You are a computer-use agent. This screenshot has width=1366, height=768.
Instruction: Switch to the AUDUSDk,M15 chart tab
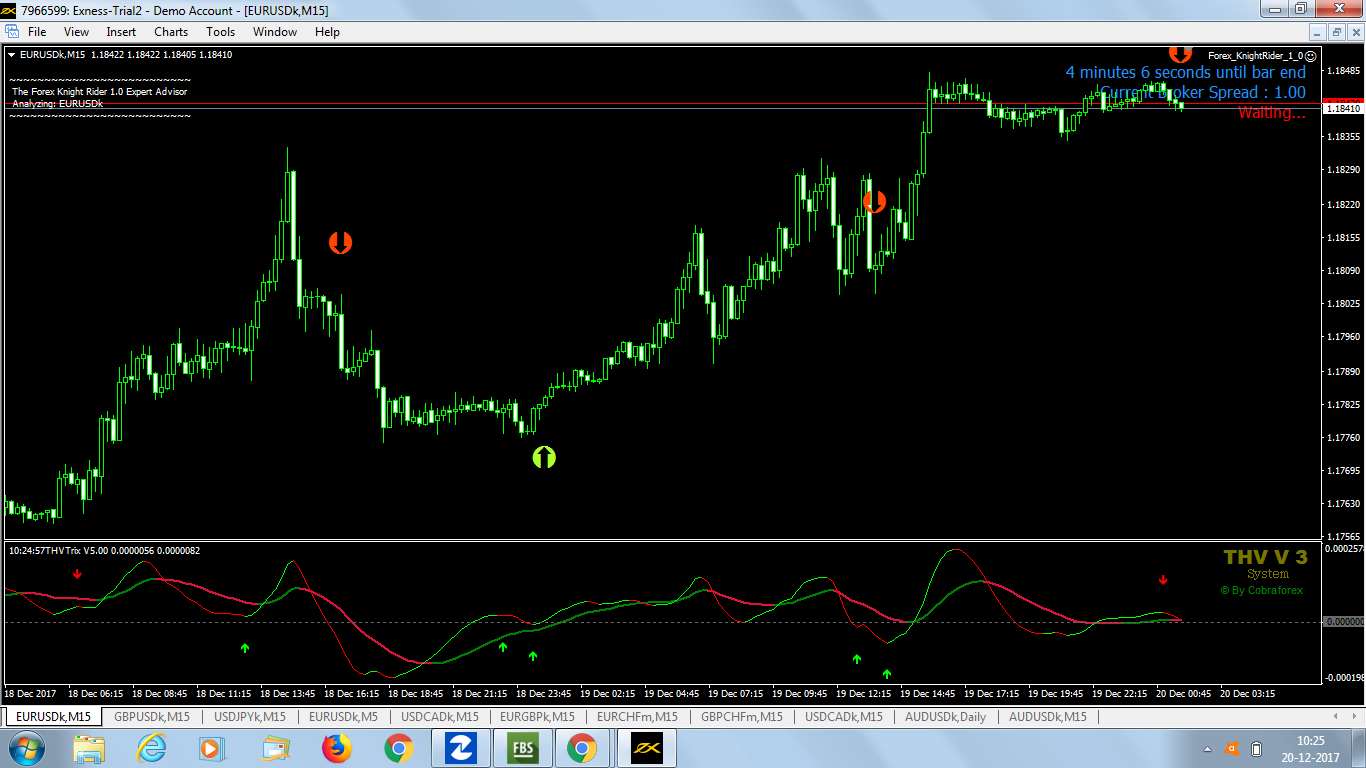(1047, 717)
